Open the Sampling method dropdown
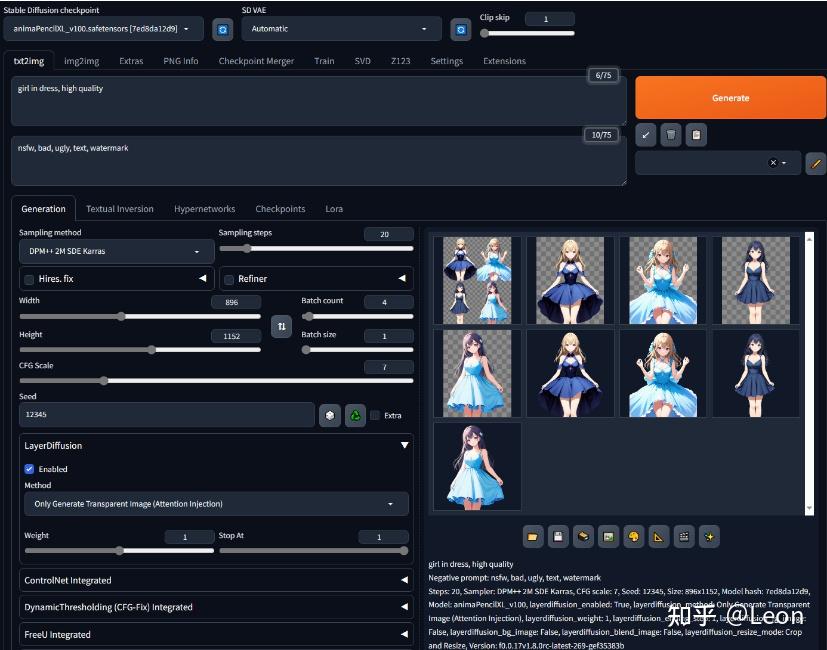The width and height of the screenshot is (827, 650). (117, 252)
